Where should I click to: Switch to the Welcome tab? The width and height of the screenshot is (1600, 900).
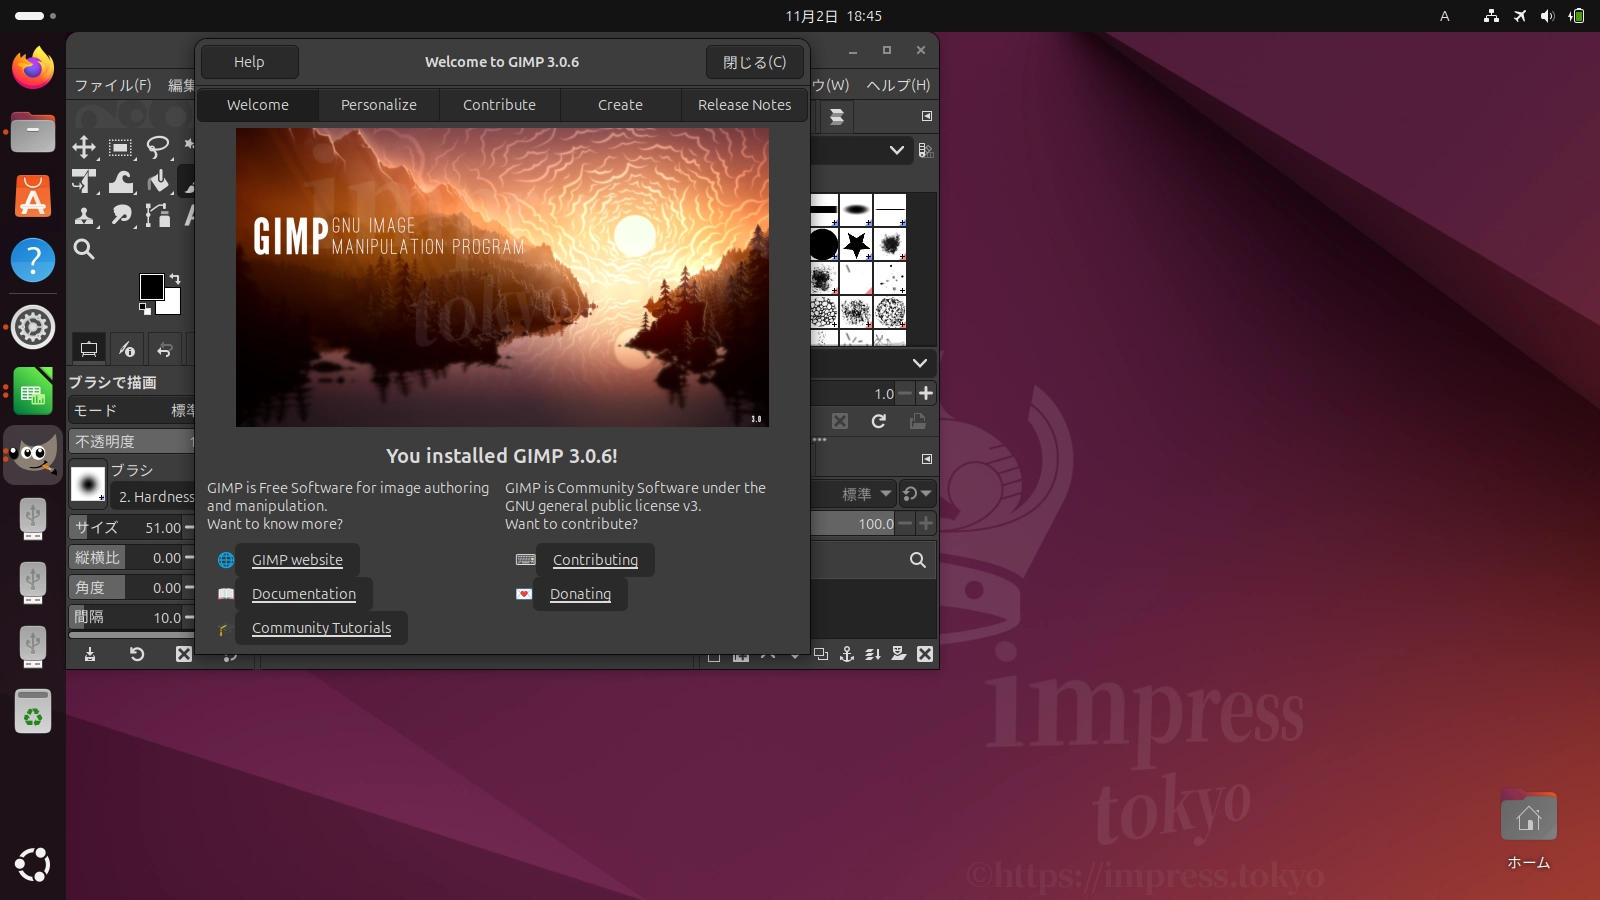pyautogui.click(x=258, y=105)
